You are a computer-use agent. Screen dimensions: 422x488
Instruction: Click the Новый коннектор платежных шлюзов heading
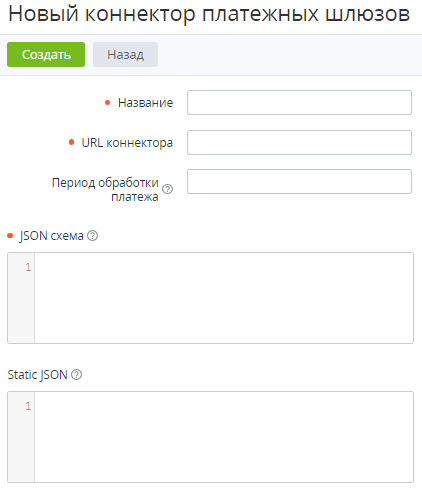[x=209, y=14]
